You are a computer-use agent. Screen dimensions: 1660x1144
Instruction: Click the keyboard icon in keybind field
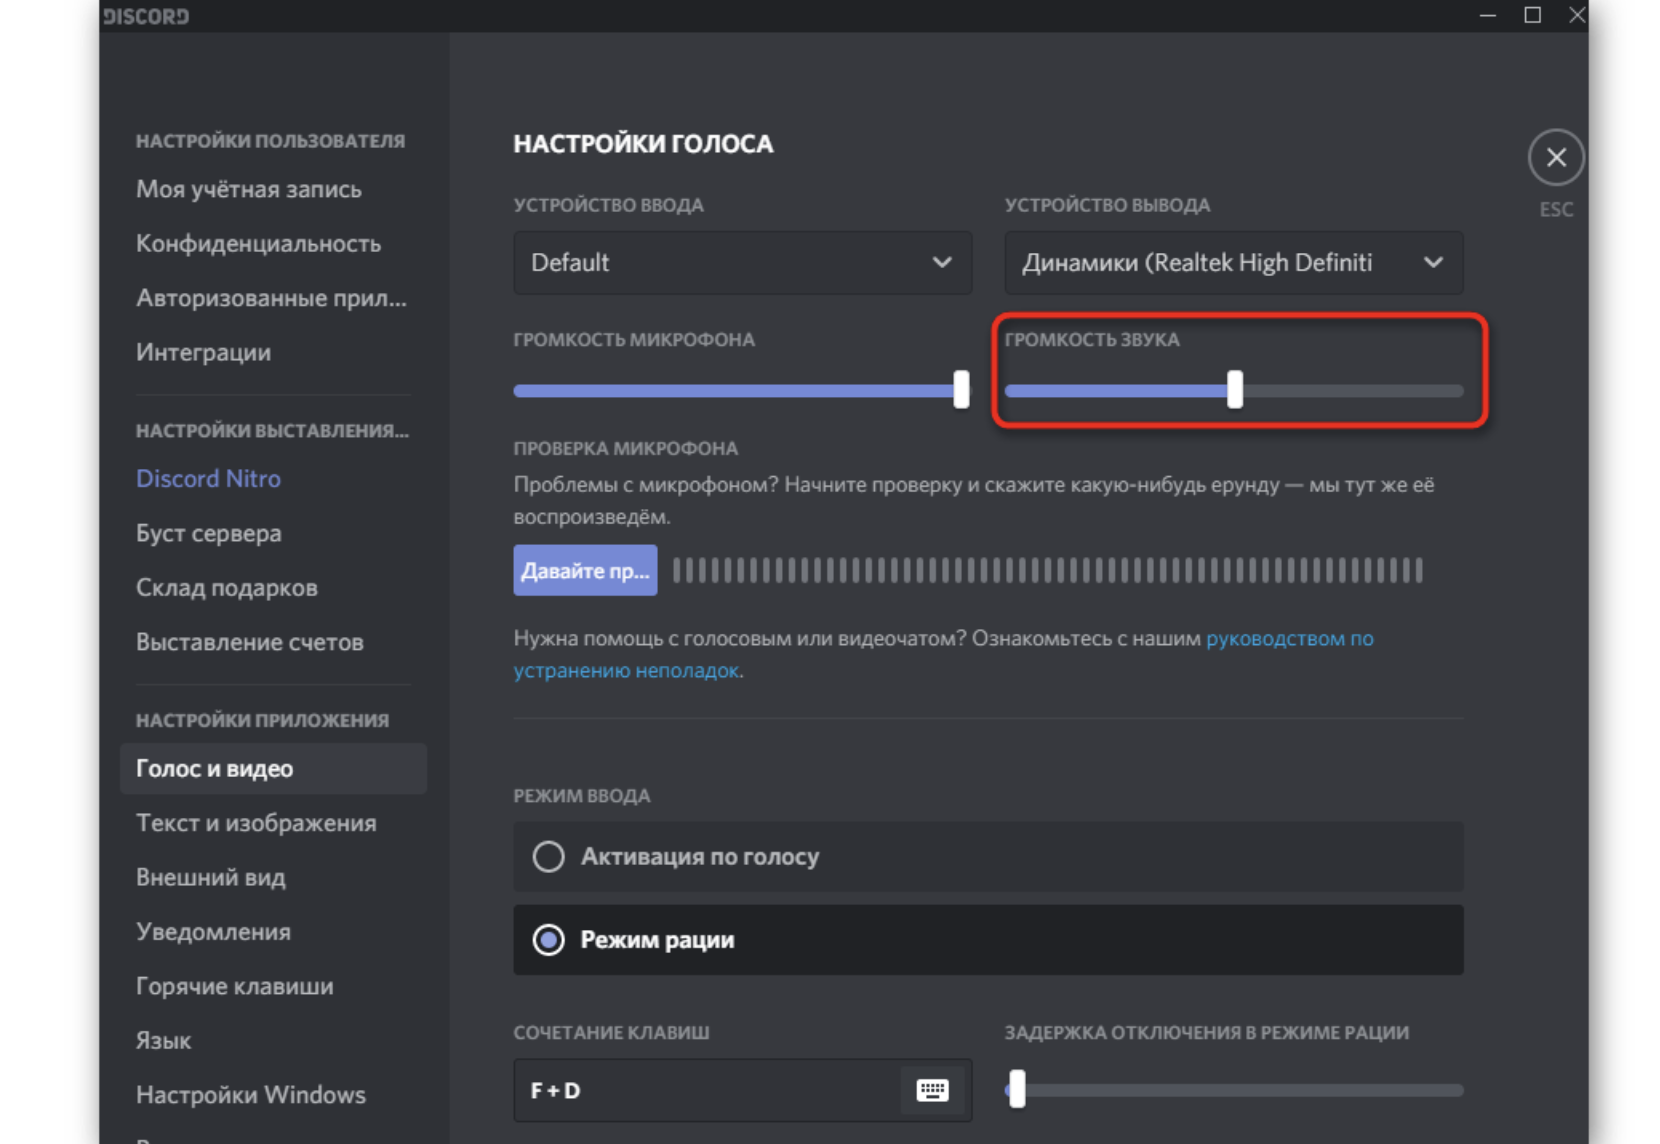932,1090
